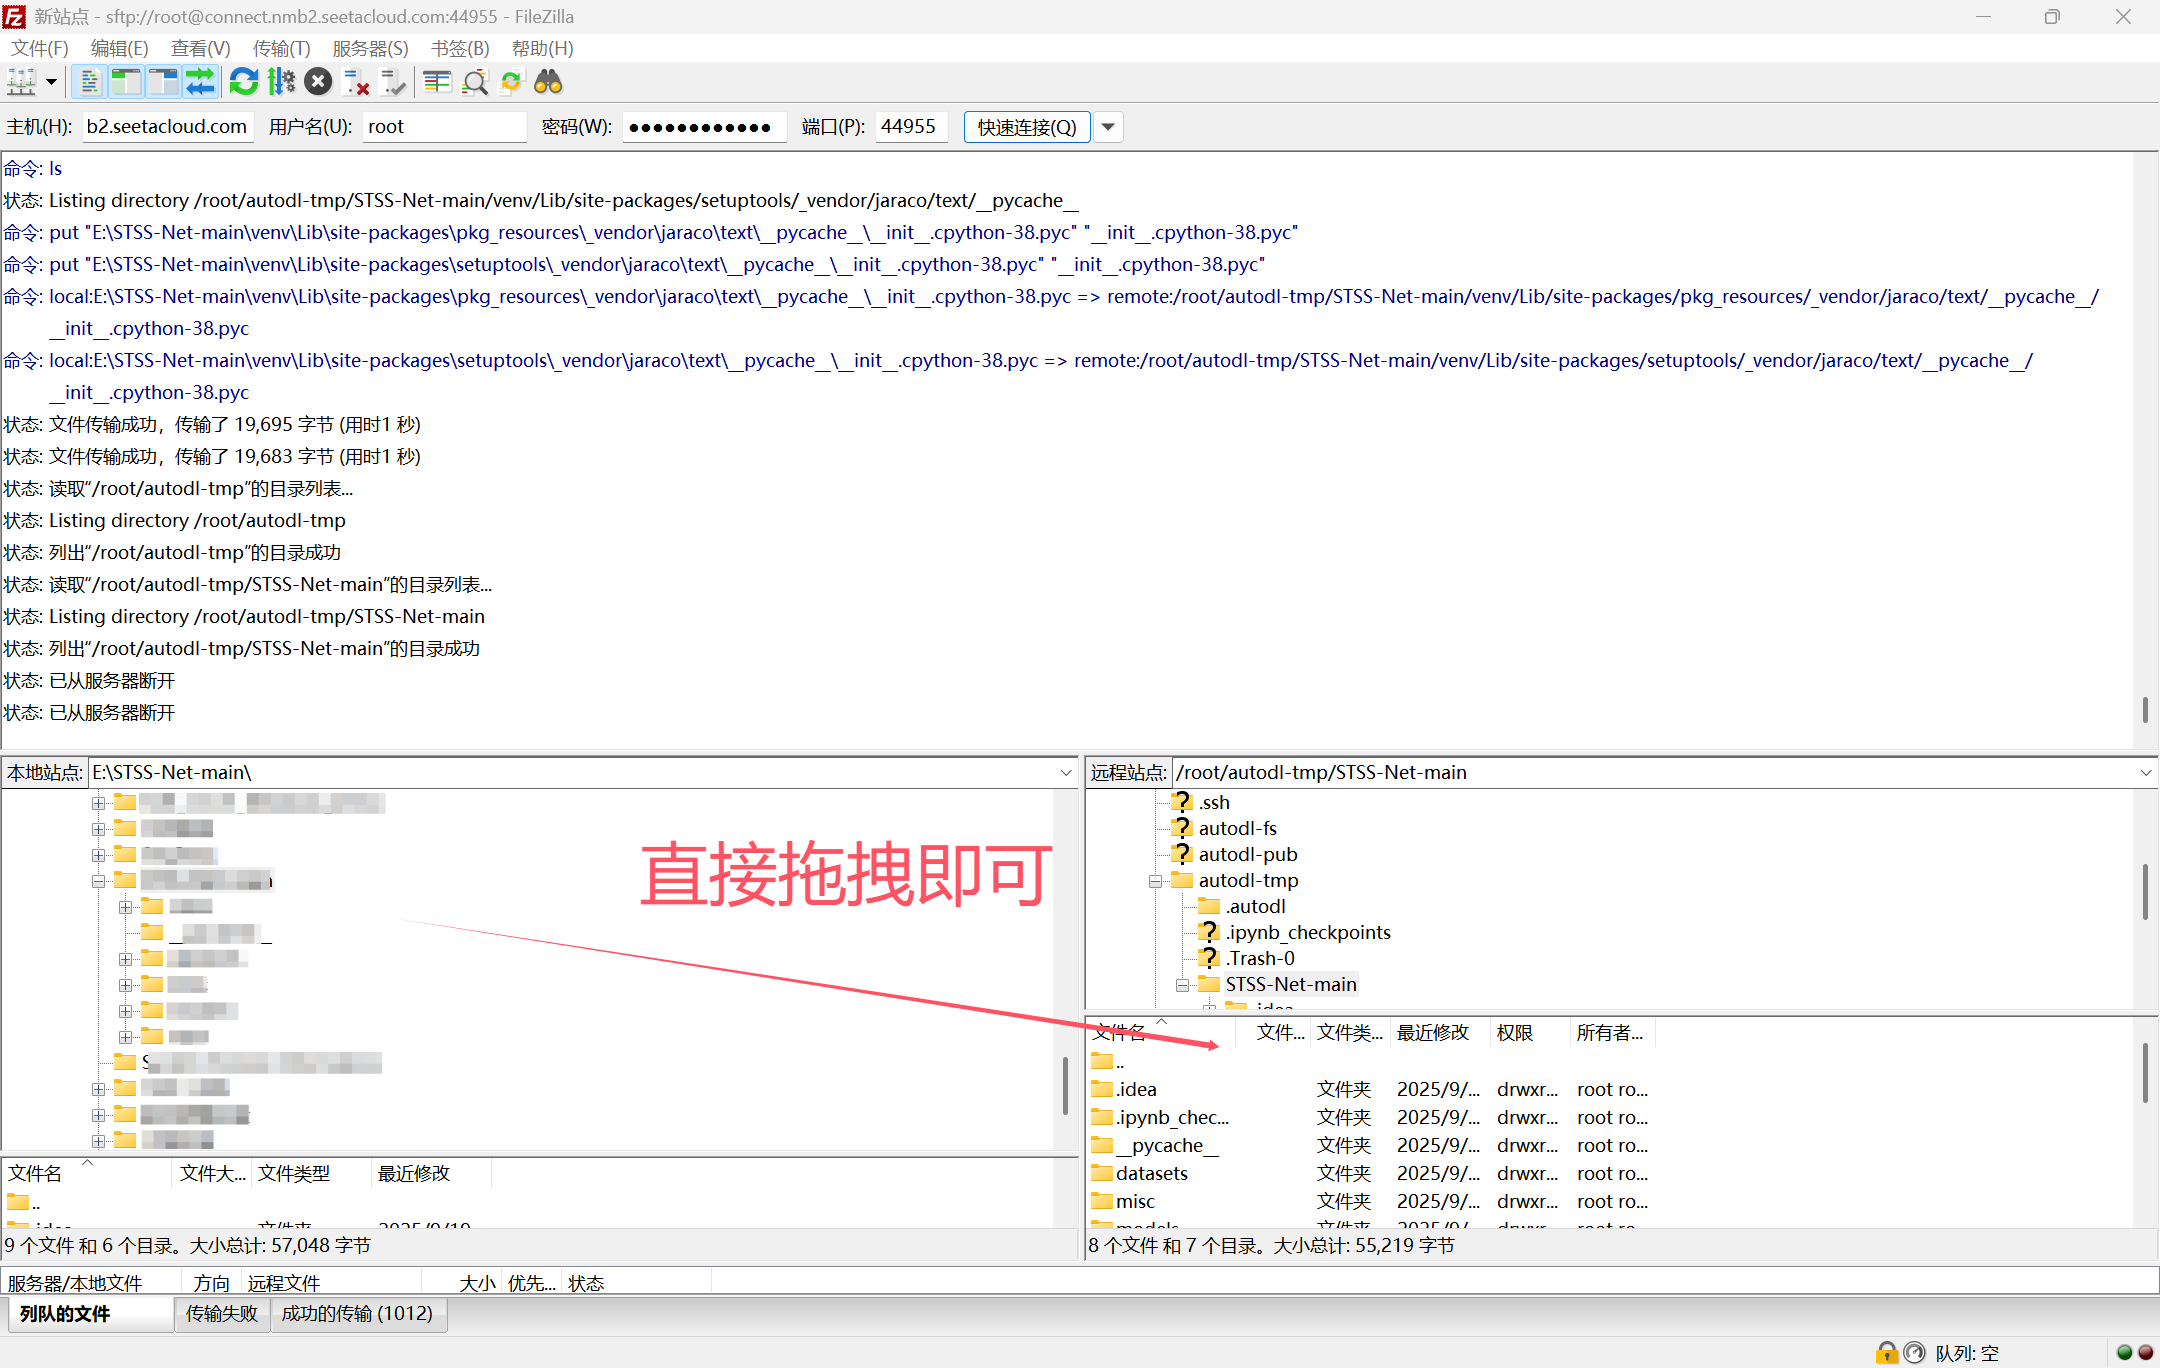Disconnect from the server
This screenshot has width=2160, height=1368.
[x=355, y=82]
